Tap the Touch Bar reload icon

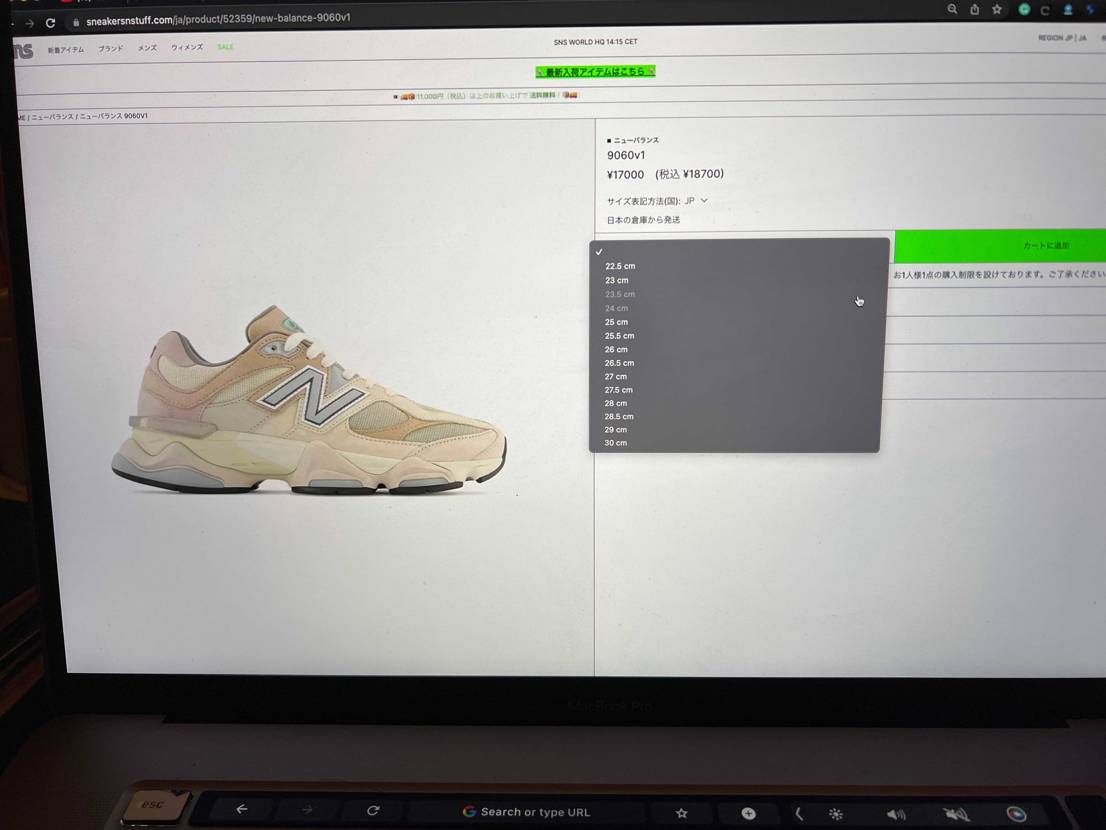click(x=373, y=811)
